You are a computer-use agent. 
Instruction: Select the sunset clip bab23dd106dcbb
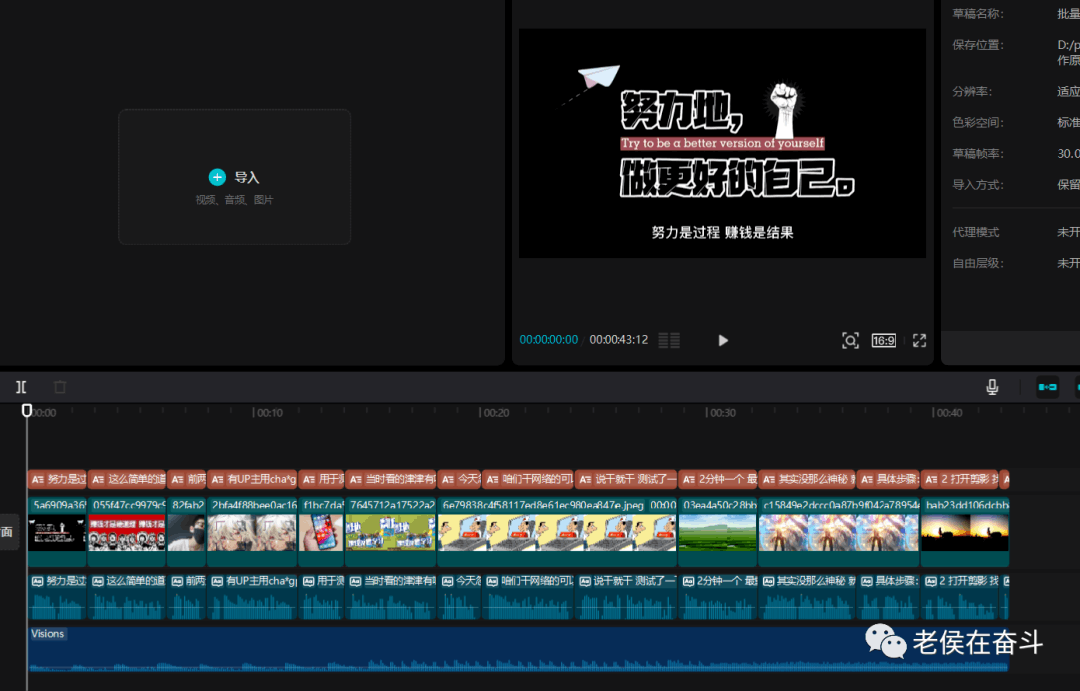coord(965,532)
